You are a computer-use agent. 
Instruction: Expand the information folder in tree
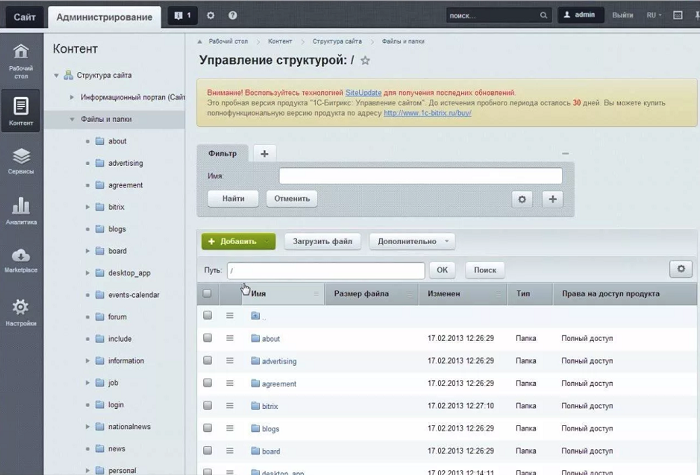[88, 361]
